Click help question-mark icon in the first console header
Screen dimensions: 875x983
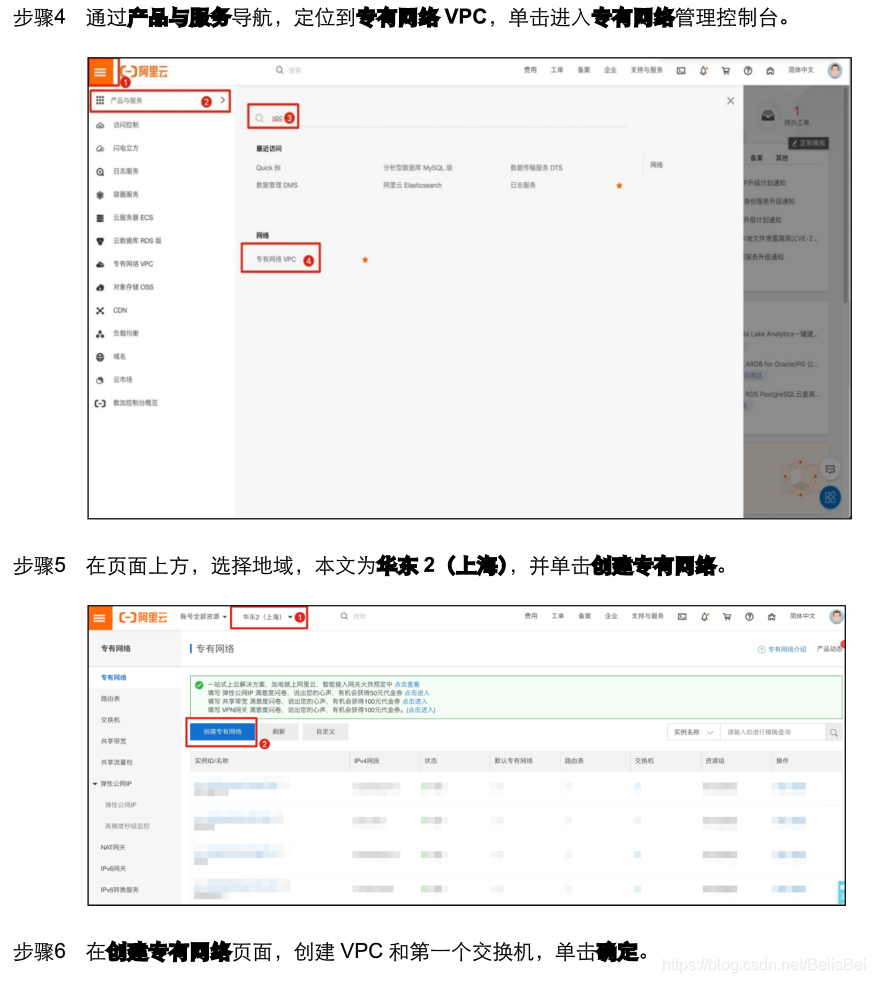[748, 71]
